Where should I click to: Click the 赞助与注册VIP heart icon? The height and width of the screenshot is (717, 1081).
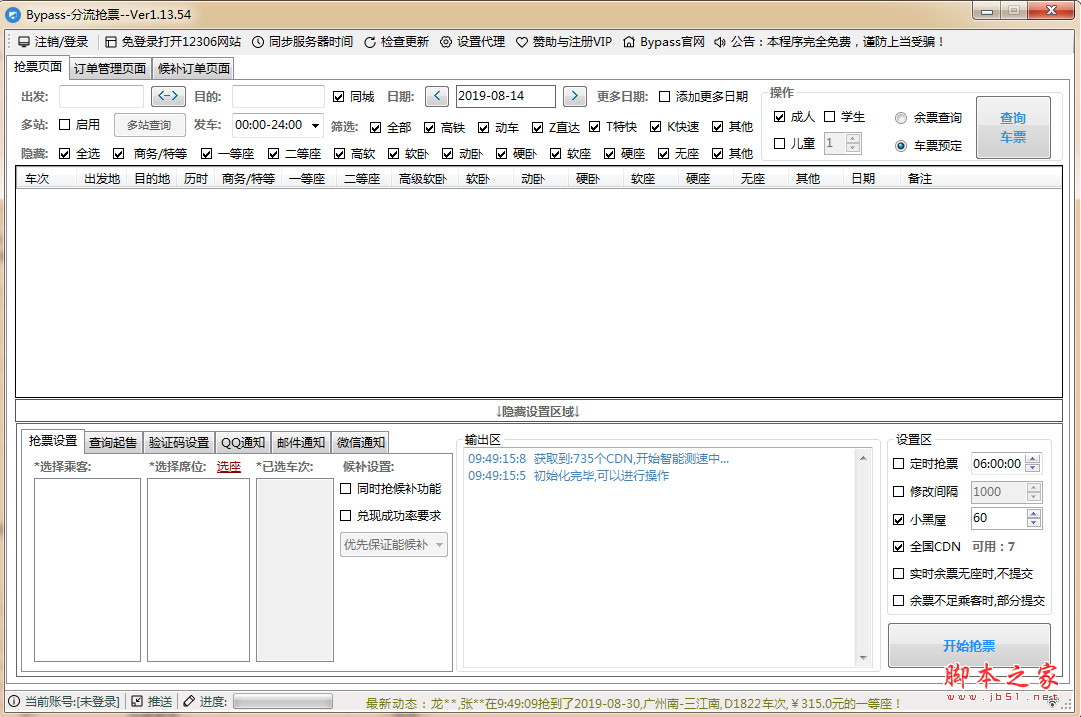522,42
